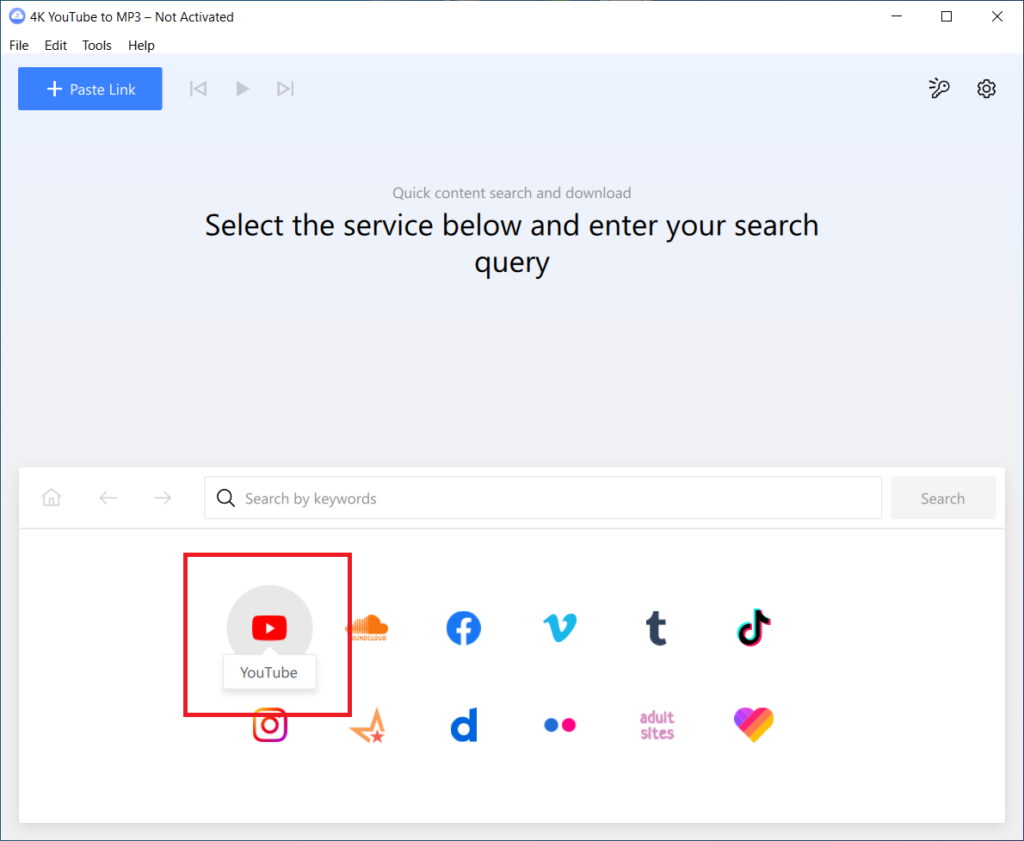This screenshot has width=1024, height=841.
Task: Open the File menu
Action: click(x=19, y=45)
